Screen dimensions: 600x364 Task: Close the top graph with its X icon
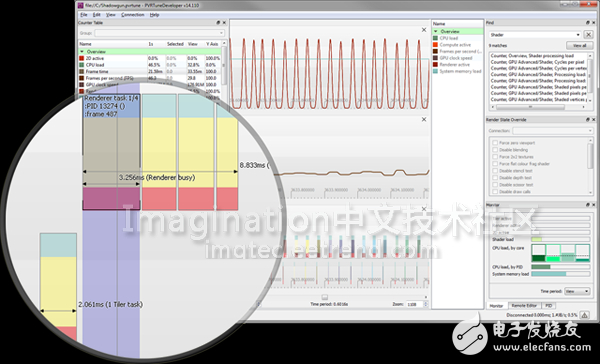point(424,30)
